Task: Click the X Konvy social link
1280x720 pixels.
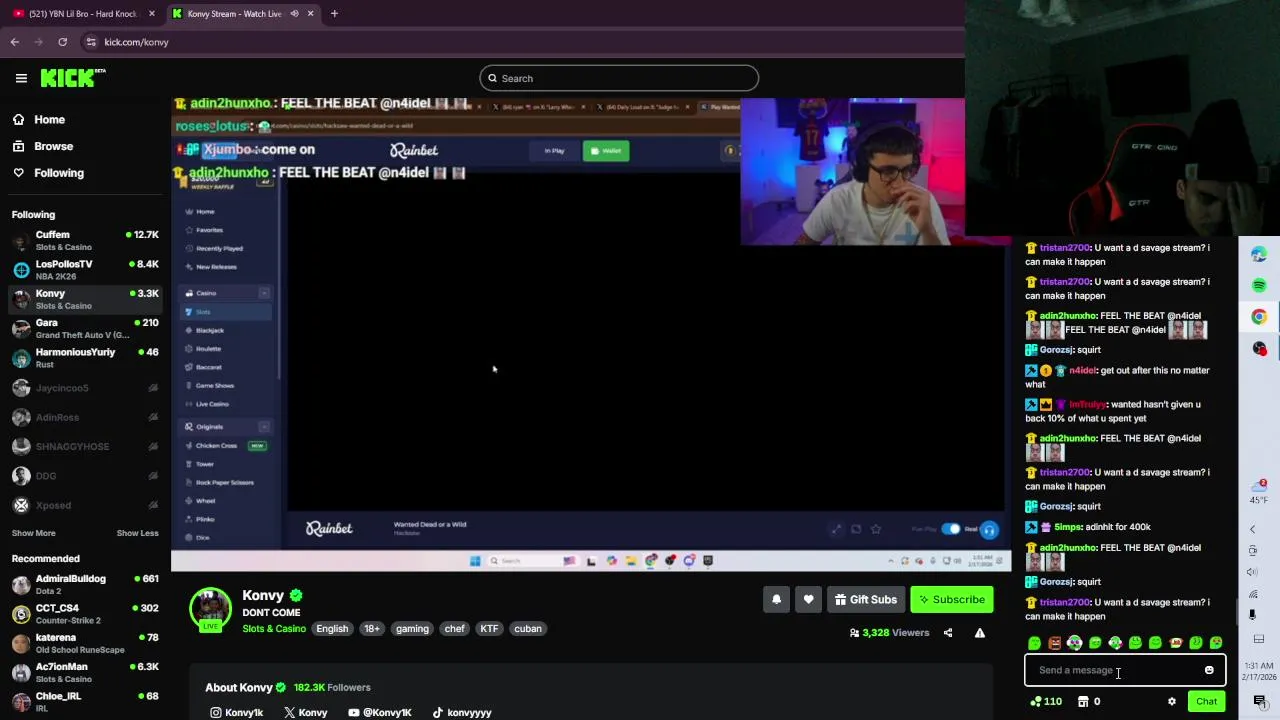Action: pos(305,713)
